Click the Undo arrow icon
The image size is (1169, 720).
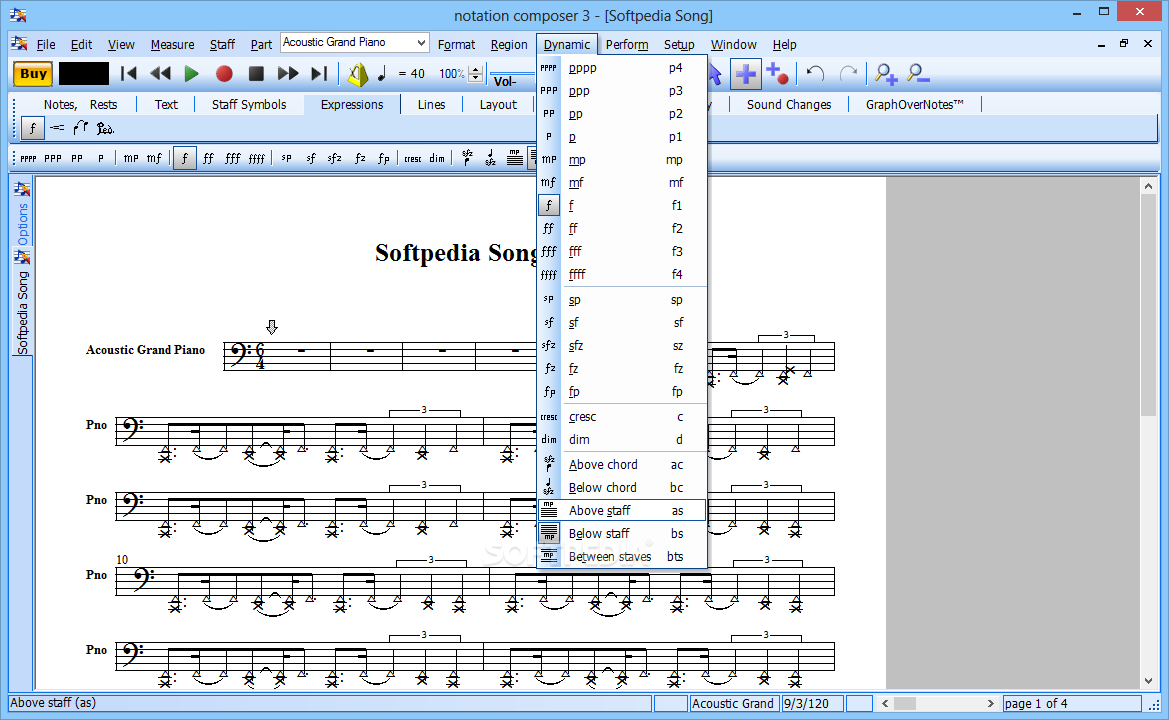[815, 73]
